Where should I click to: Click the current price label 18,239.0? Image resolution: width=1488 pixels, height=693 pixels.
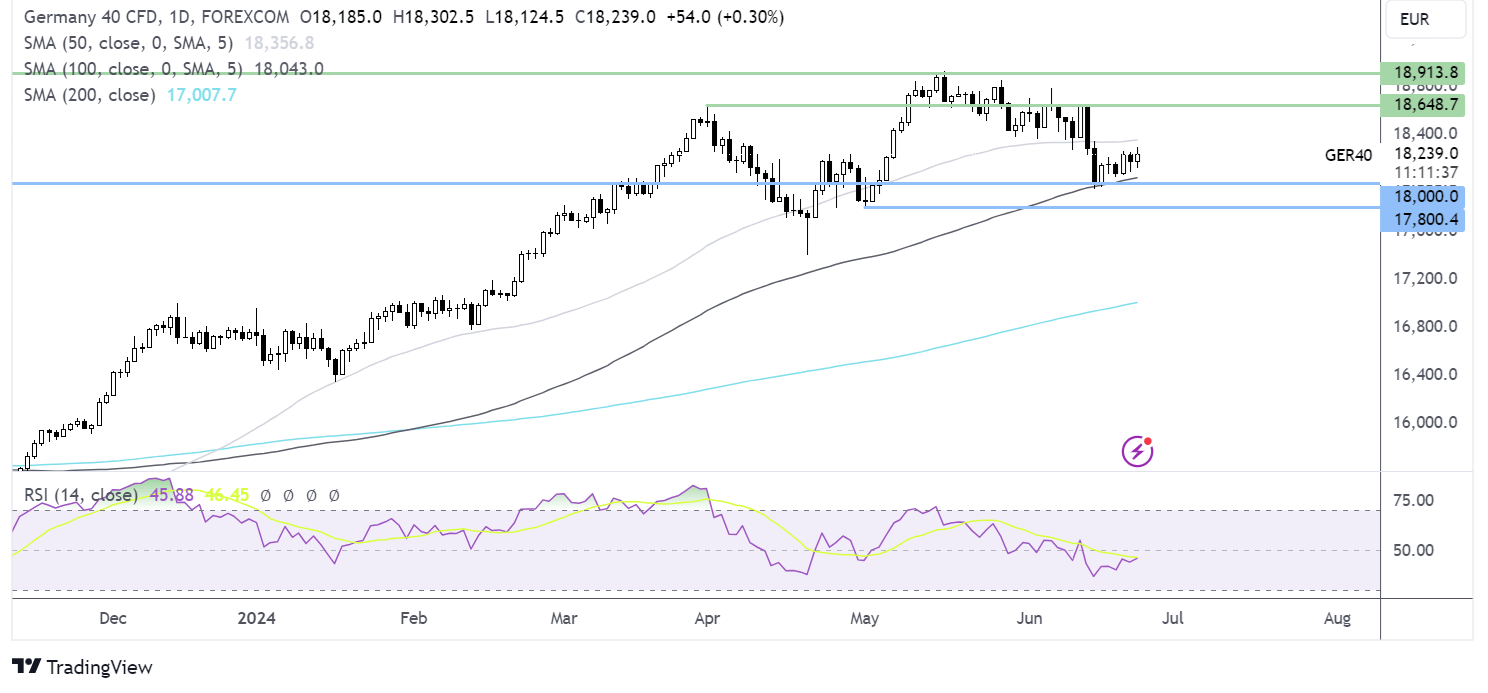(1425, 154)
